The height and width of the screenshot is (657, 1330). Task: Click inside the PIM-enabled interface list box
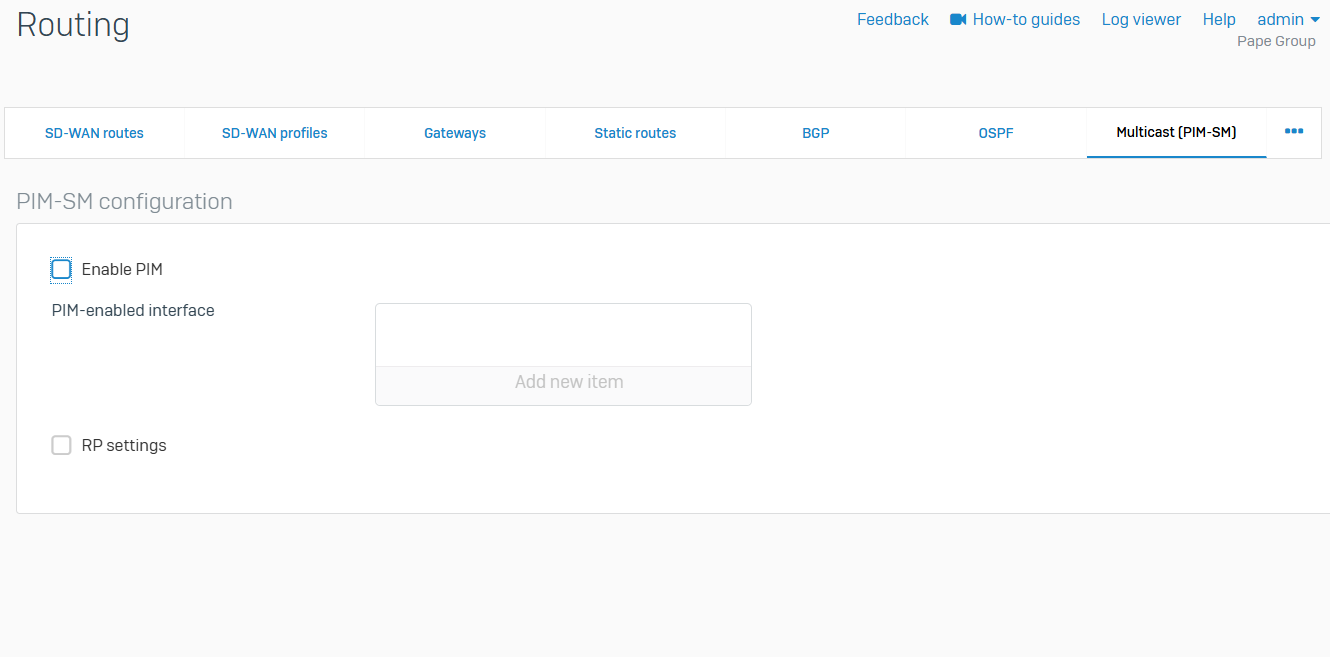[563, 335]
